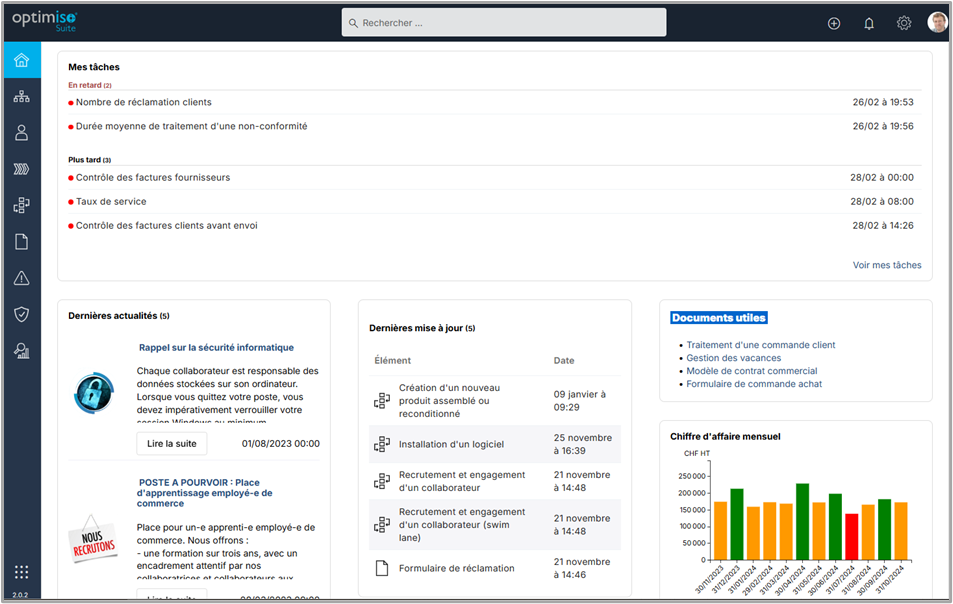Screen dimensions: 953x604
Task: Open the apps grid icon in sidebar
Action: click(21, 572)
